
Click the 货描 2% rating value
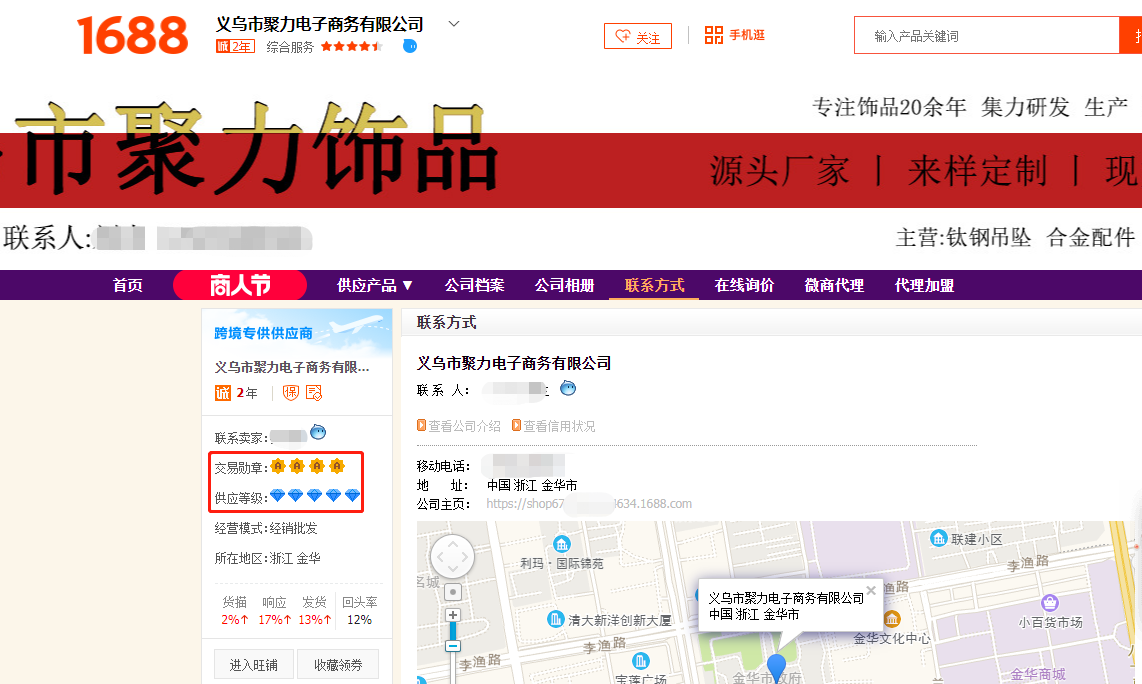click(235, 620)
